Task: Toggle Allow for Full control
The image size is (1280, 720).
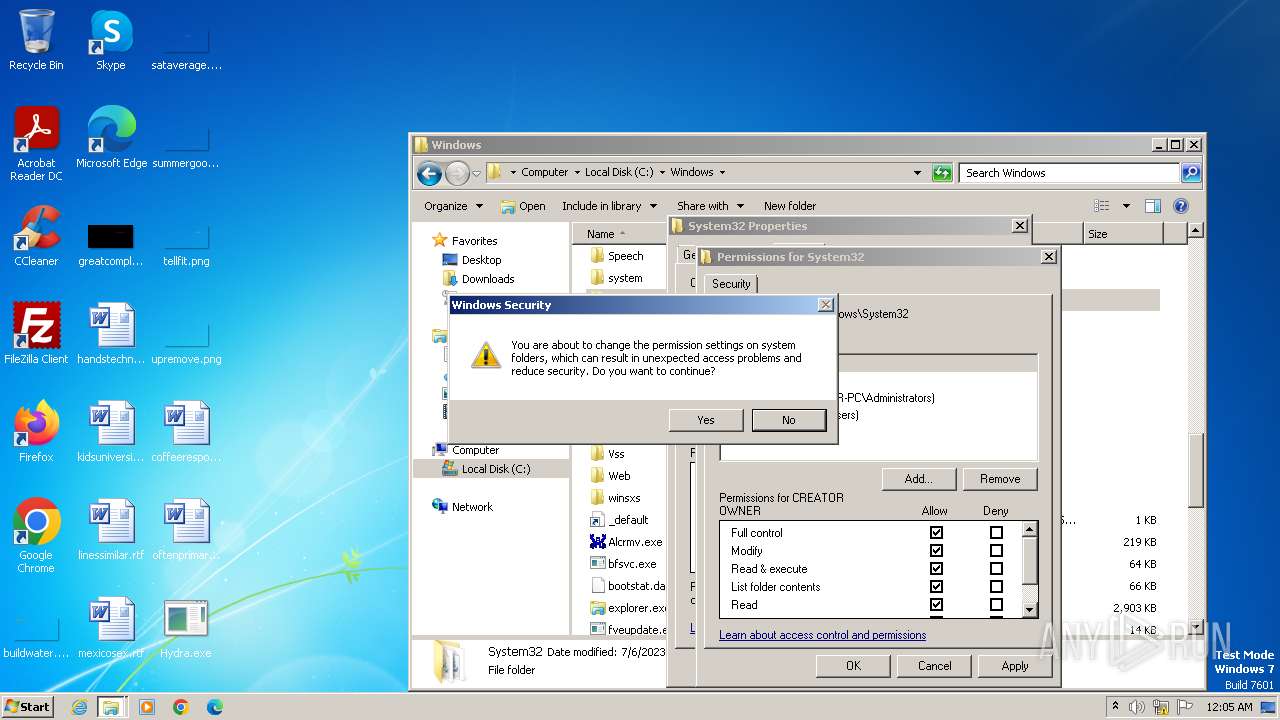Action: 936,533
